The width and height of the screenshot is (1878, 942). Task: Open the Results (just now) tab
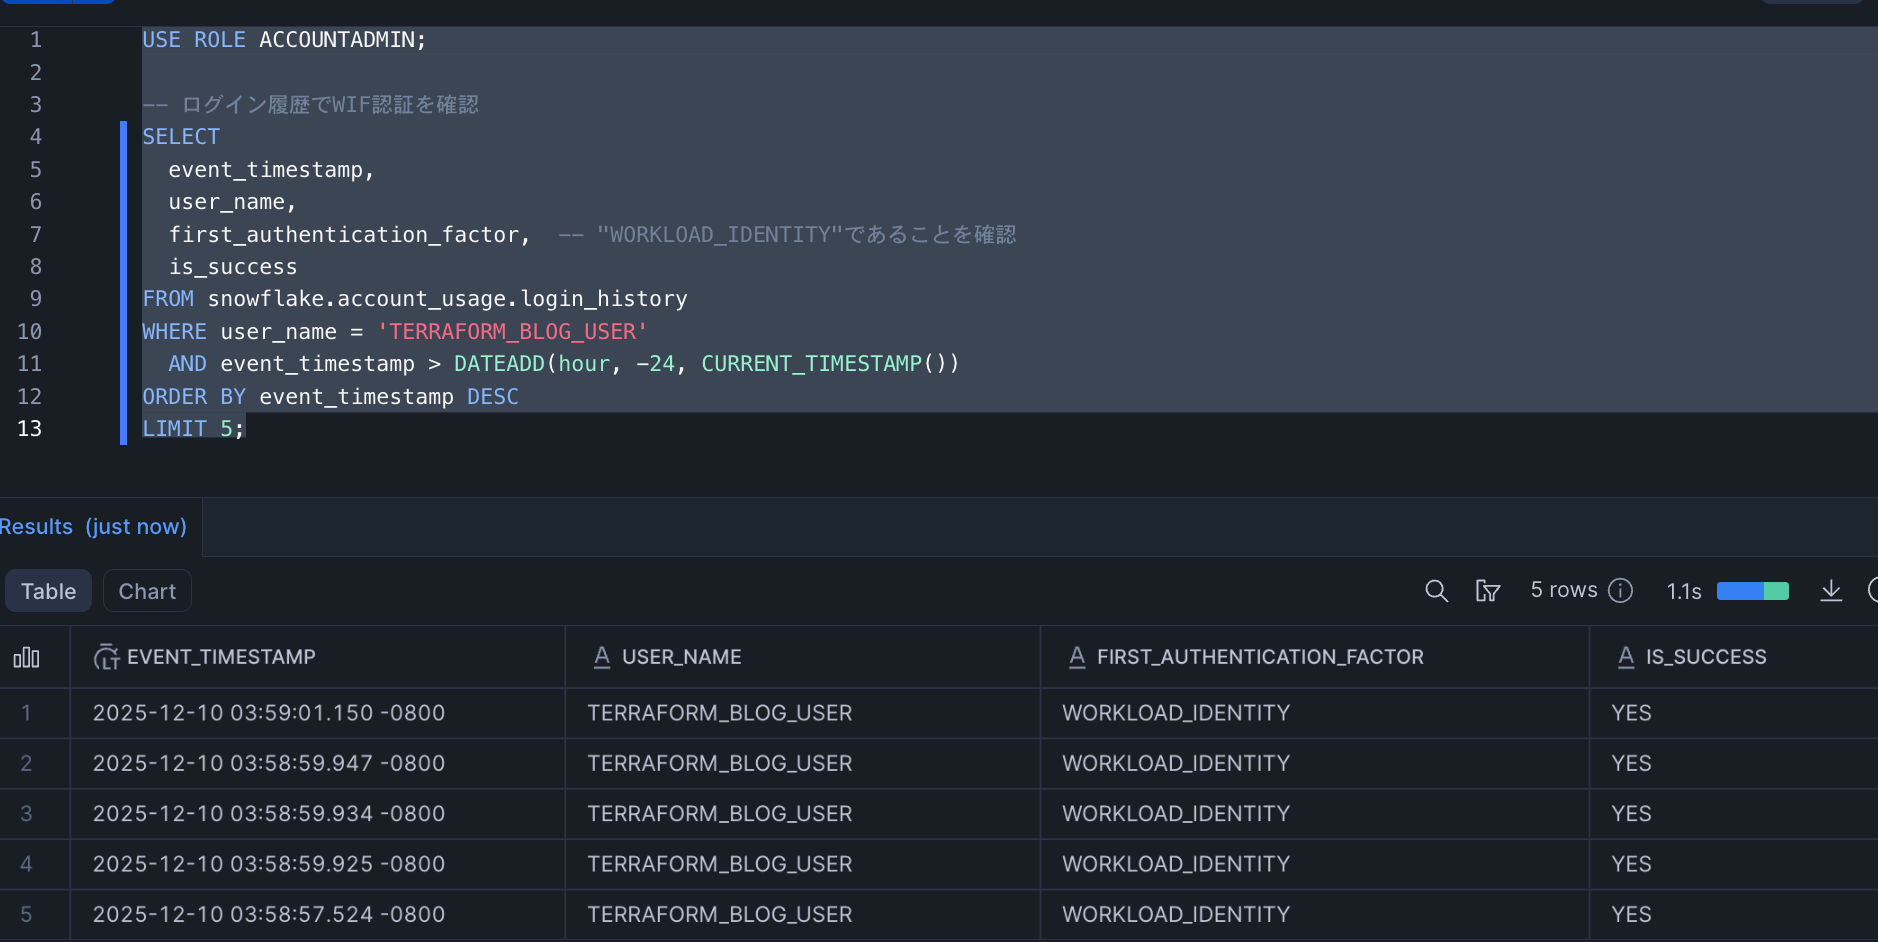pos(93,527)
